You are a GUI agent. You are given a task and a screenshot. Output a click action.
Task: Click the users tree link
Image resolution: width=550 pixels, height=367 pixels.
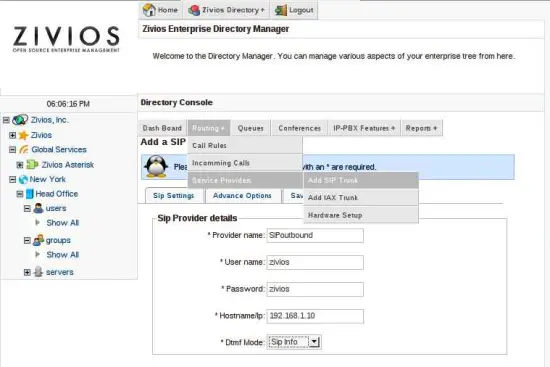56,208
